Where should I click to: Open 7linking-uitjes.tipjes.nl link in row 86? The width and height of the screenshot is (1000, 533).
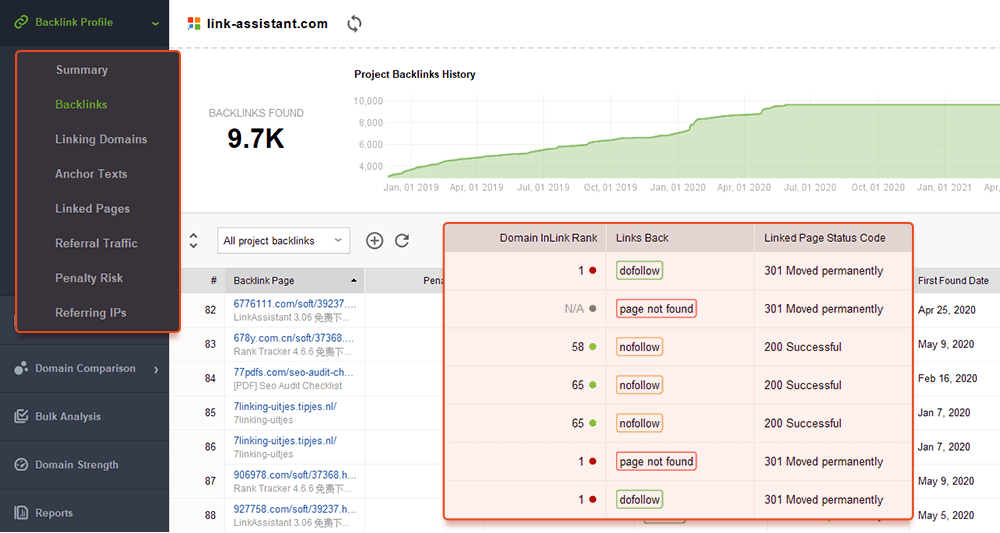tap(285, 441)
